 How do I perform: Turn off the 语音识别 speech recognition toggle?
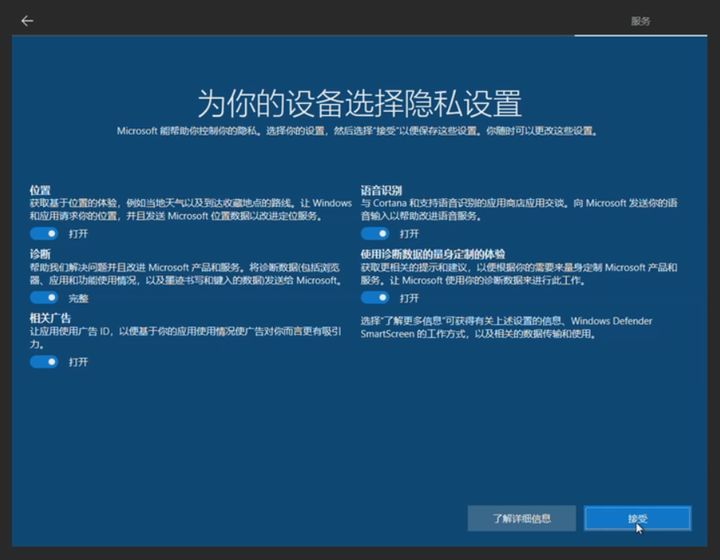pos(375,233)
